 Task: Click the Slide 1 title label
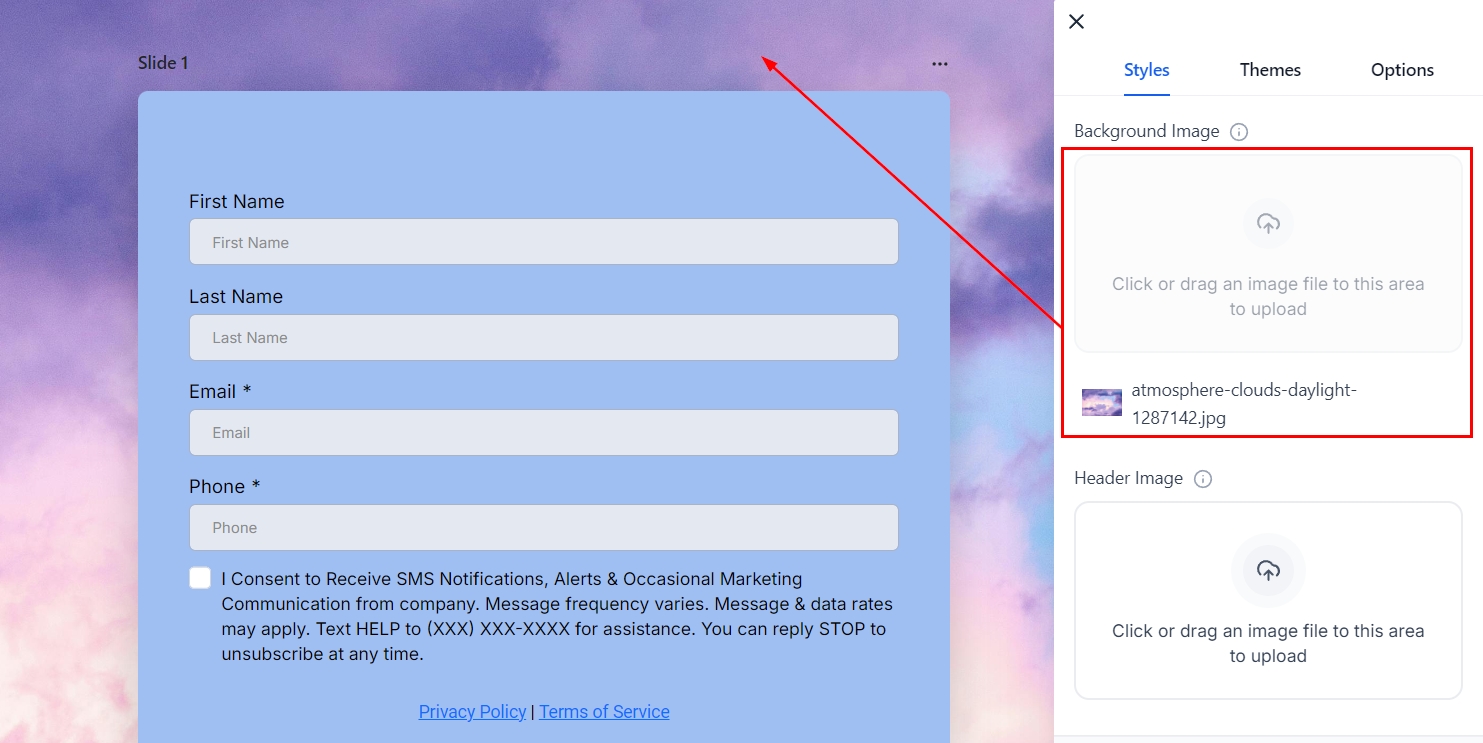click(x=163, y=63)
